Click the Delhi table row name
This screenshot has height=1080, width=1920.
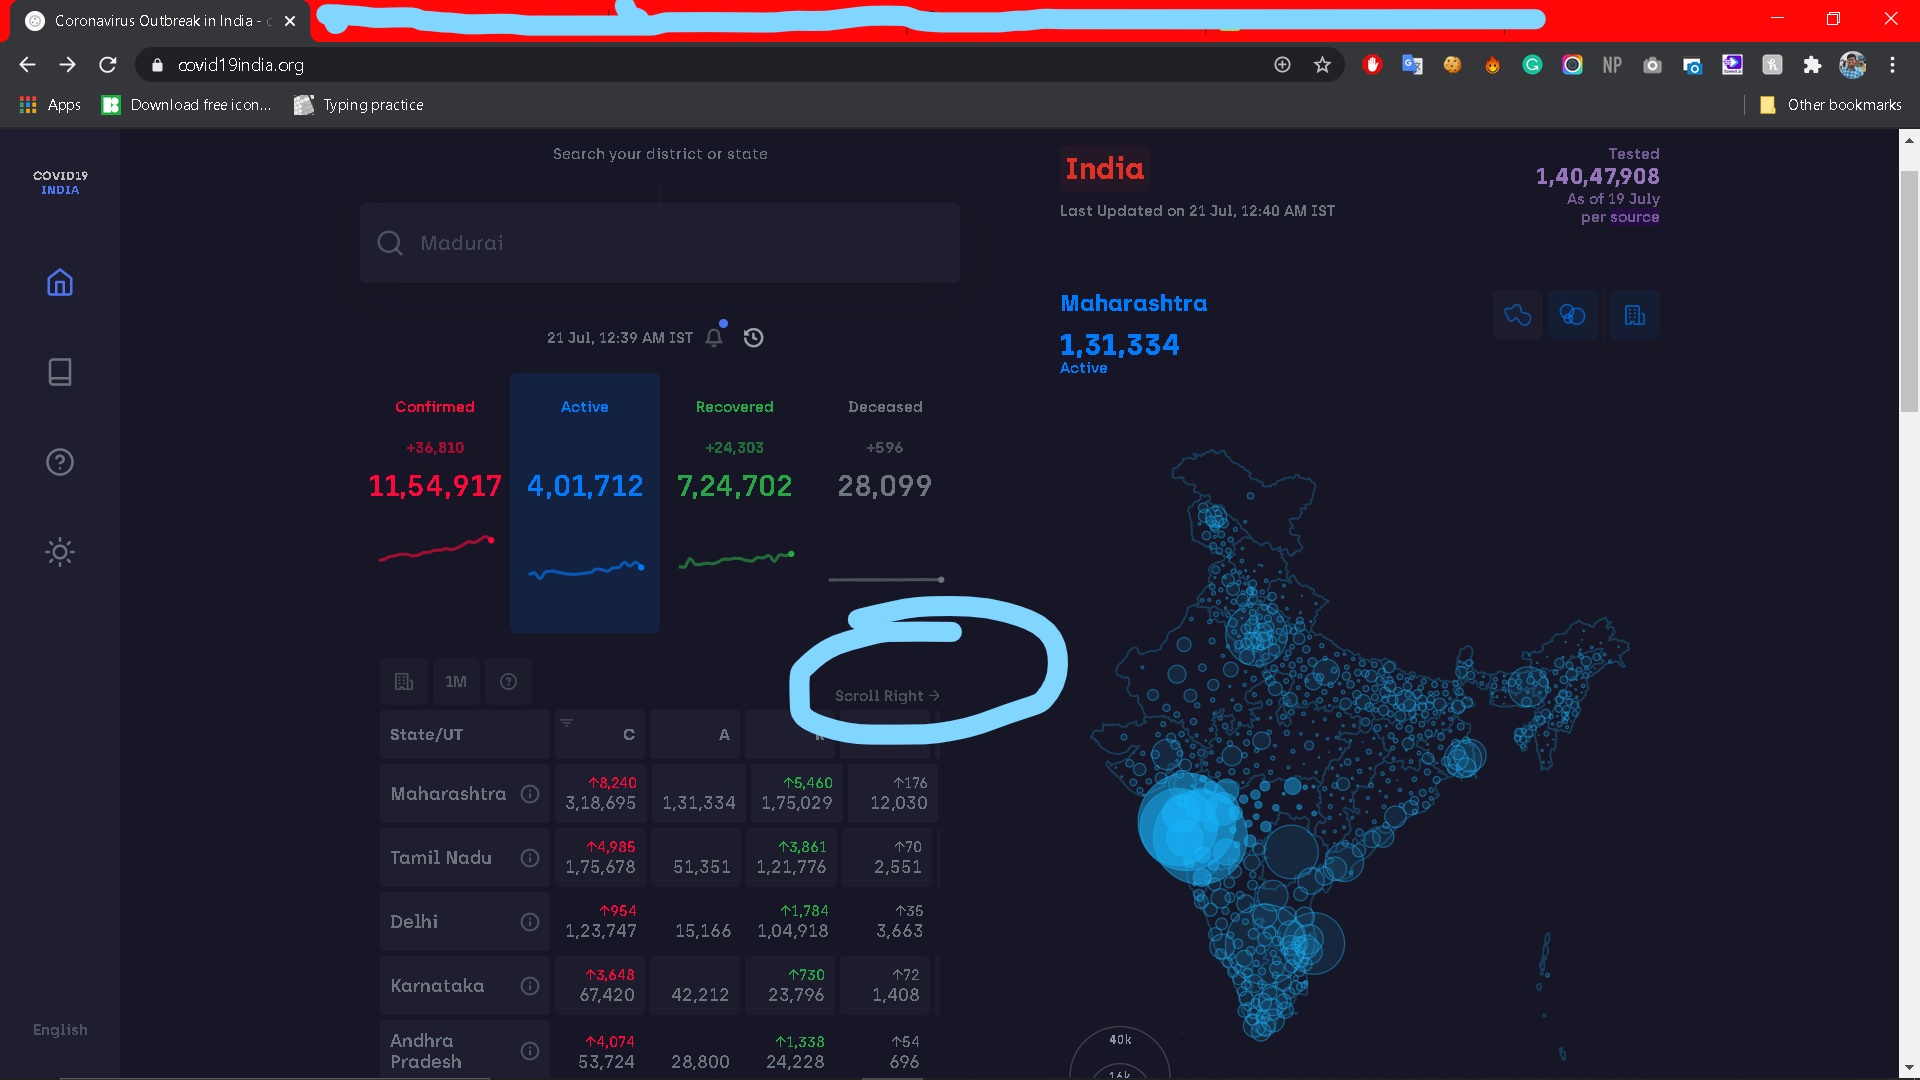tap(414, 922)
